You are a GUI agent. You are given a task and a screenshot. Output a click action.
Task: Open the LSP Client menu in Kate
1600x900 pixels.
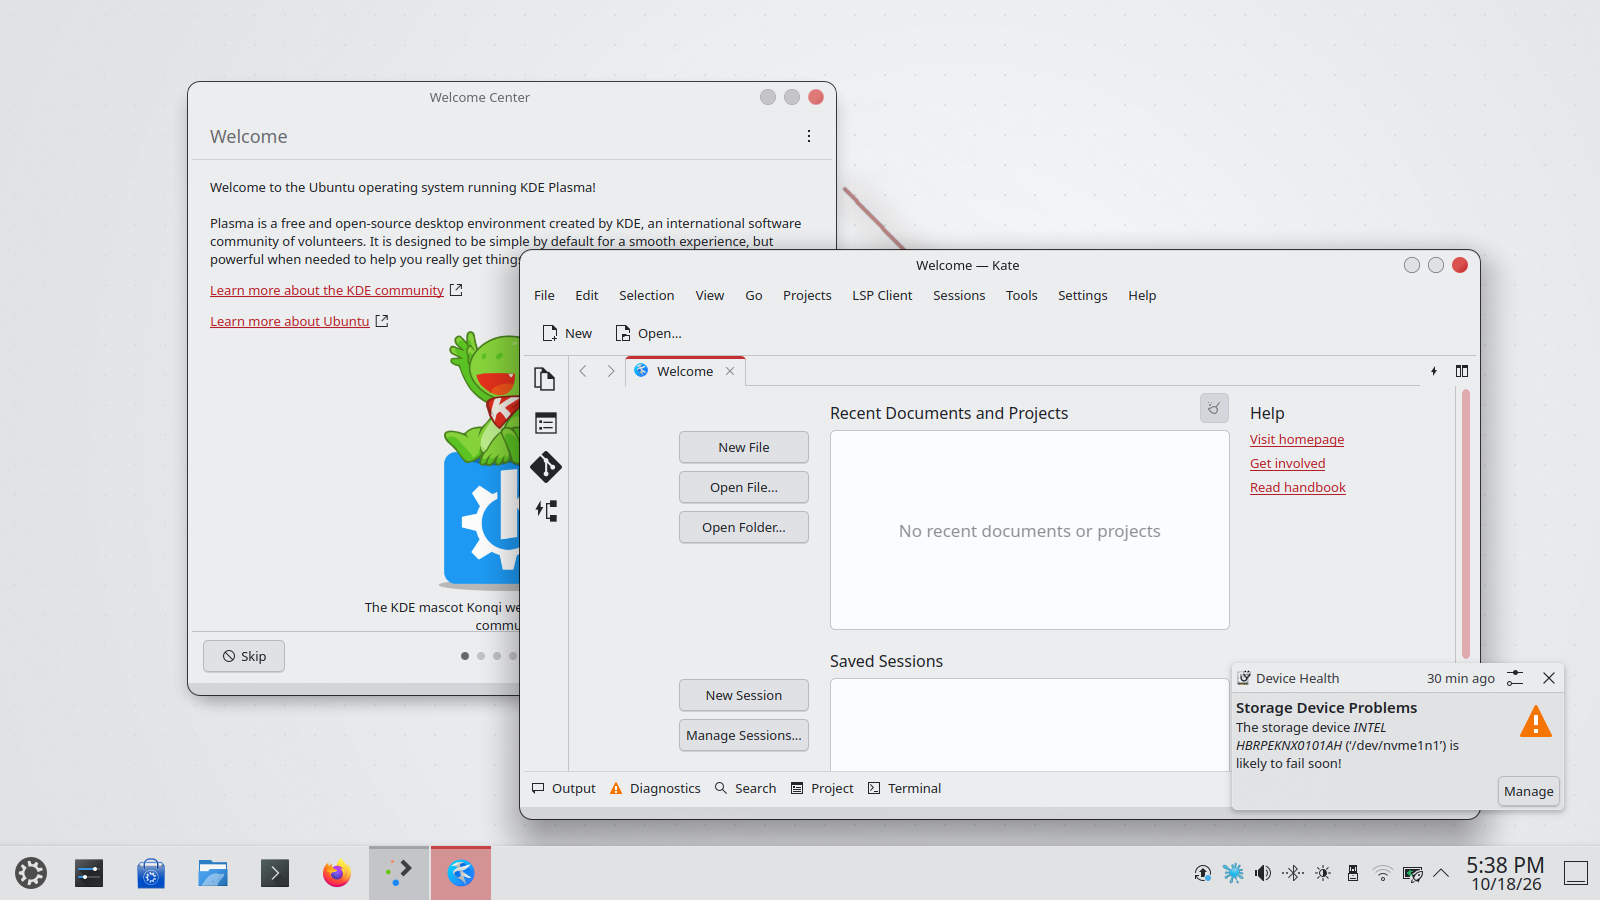[882, 295]
